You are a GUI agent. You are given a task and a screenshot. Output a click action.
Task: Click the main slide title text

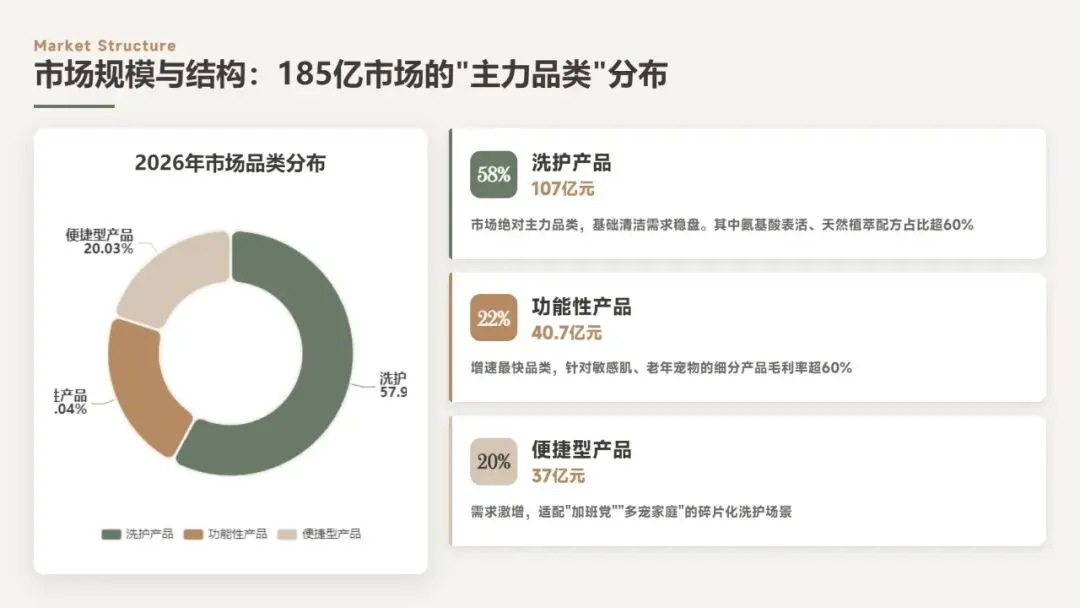coord(351,74)
